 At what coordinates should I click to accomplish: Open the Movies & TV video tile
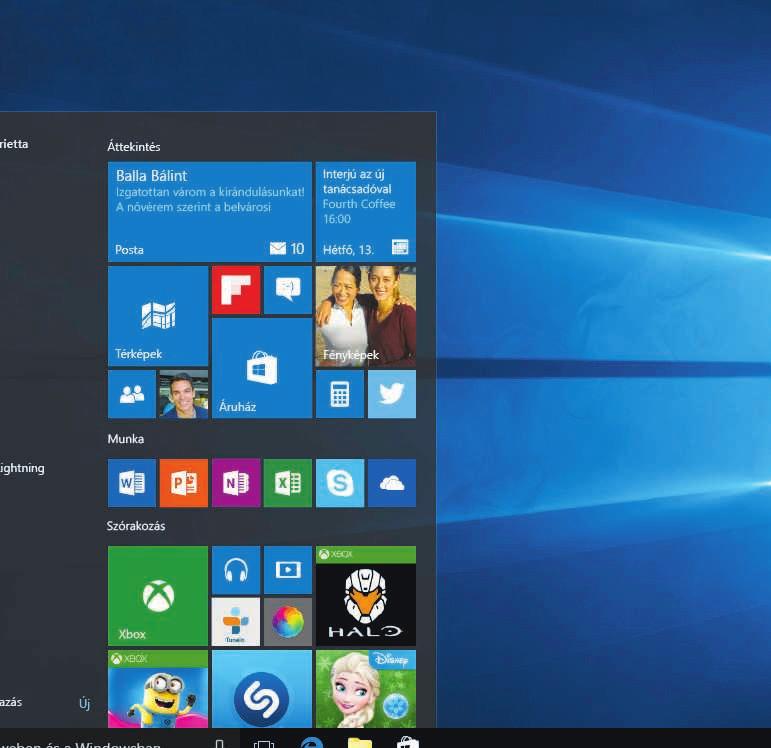[x=288, y=570]
